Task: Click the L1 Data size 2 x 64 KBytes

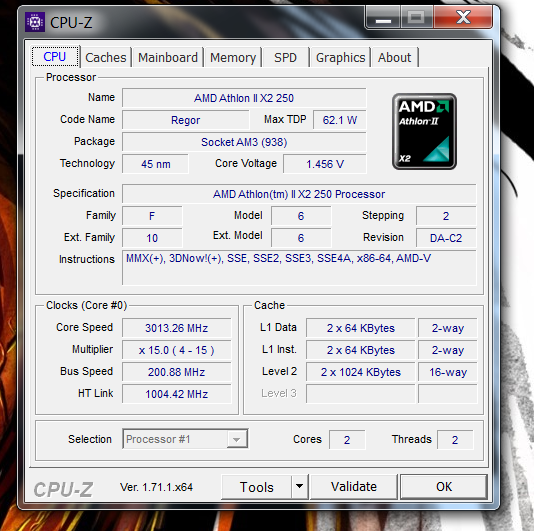Action: 361,328
